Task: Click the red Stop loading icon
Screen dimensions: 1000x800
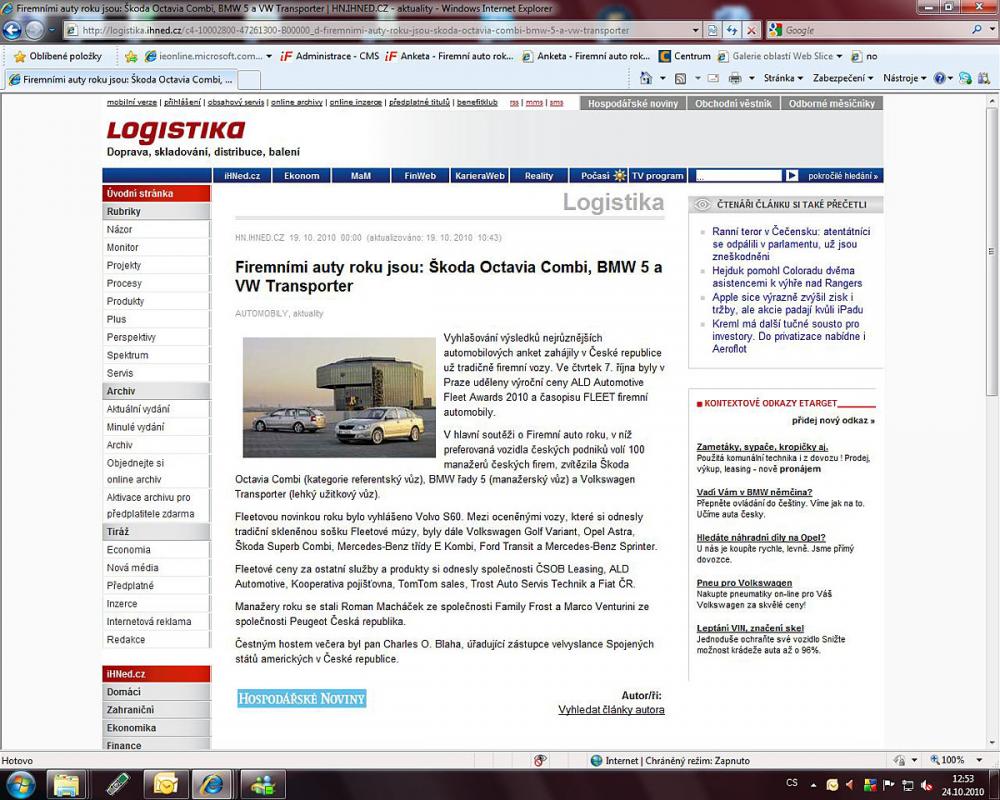Action: (x=752, y=30)
